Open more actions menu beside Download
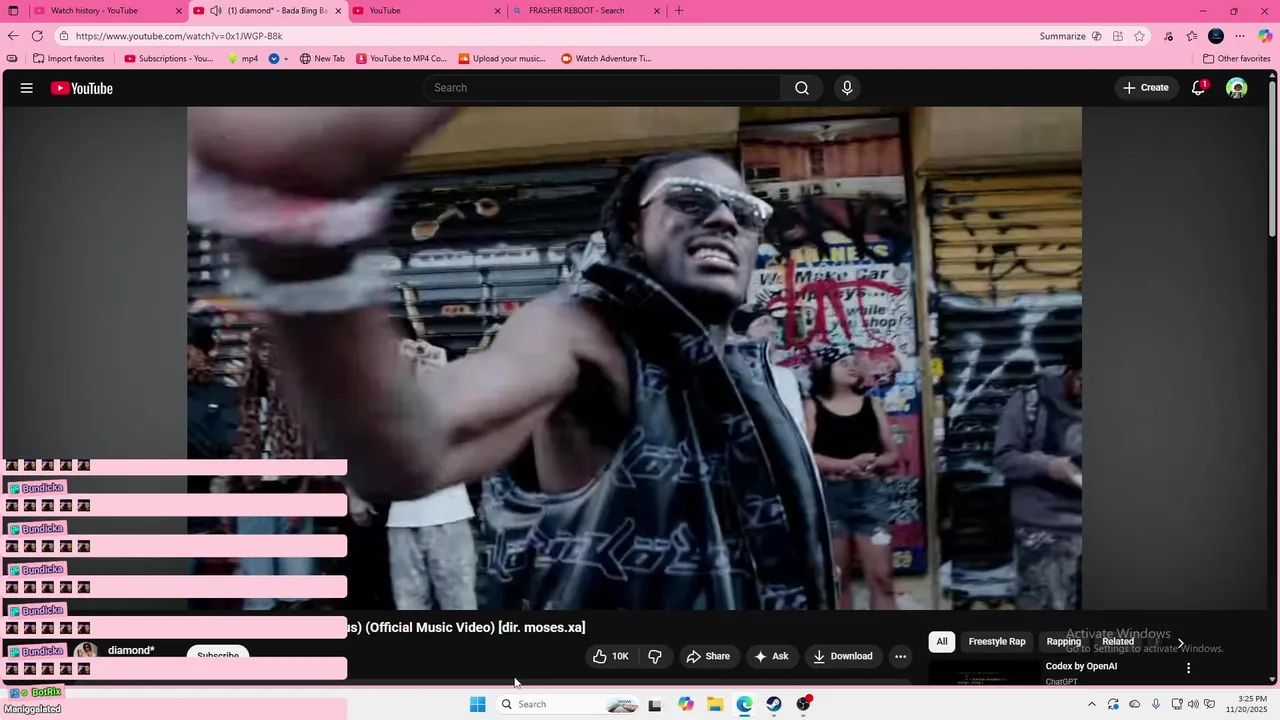The height and width of the screenshot is (720, 1280). (900, 656)
